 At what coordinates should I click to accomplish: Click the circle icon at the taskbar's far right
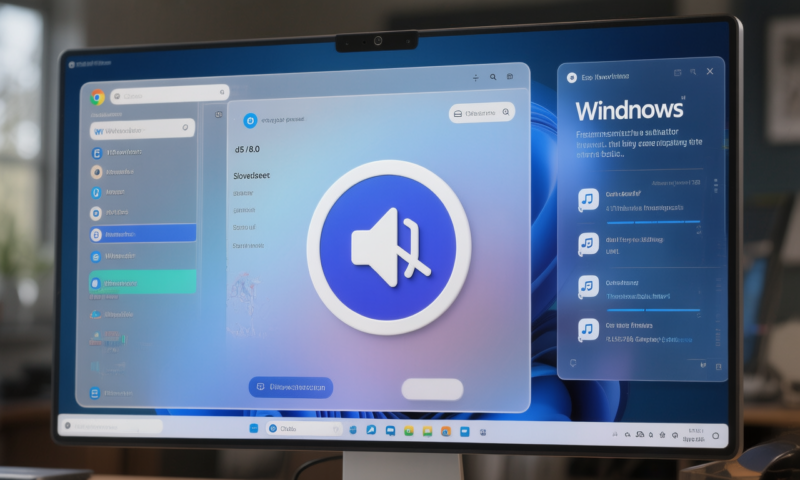[715, 436]
